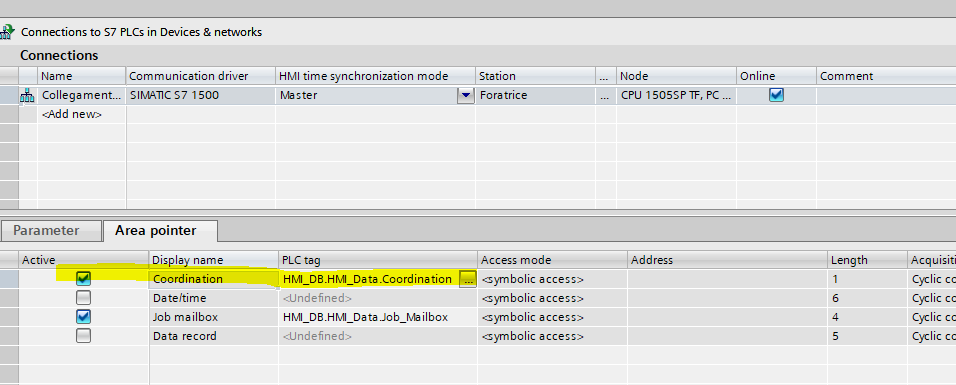Click the CPU 1505SP TF node cell

(676, 95)
